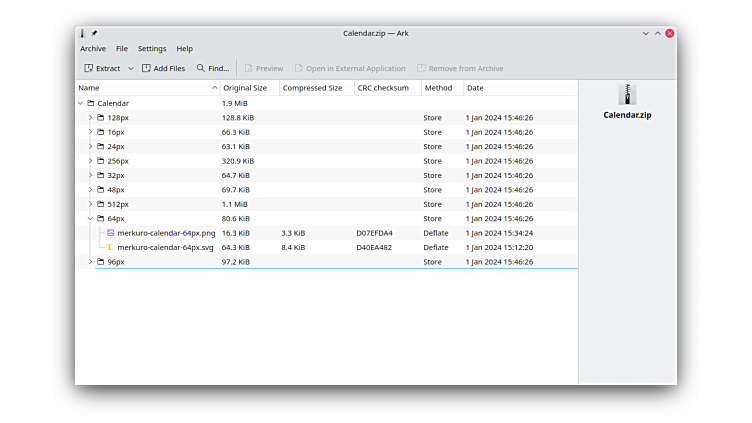Open the Settings menu
This screenshot has height=423, width=752.
[152, 48]
